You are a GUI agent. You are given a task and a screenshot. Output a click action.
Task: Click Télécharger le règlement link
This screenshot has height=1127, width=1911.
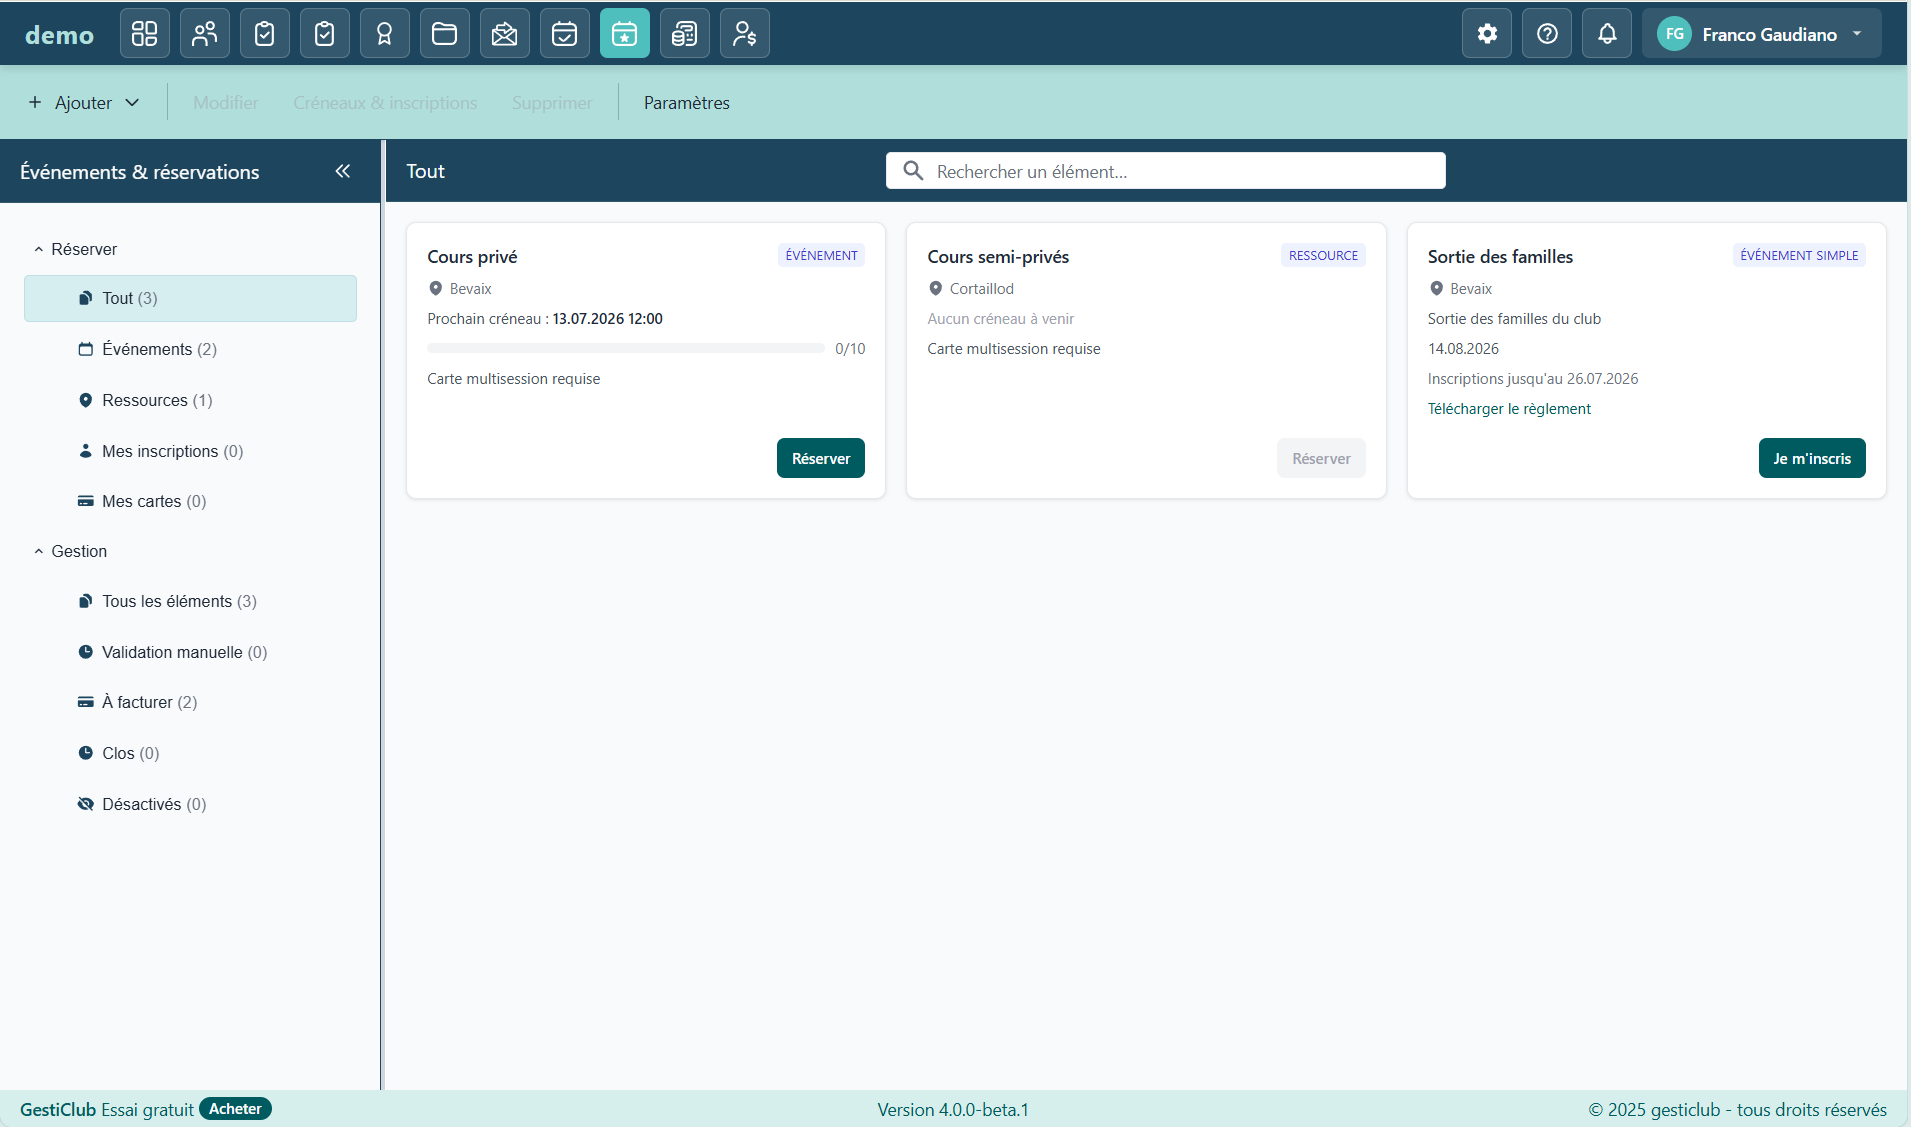(1509, 408)
